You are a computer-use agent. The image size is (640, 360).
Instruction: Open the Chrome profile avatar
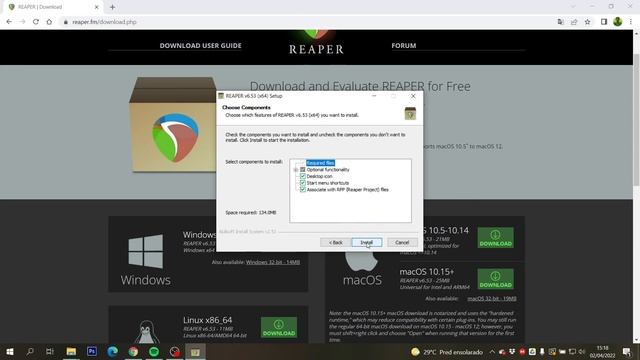point(618,22)
